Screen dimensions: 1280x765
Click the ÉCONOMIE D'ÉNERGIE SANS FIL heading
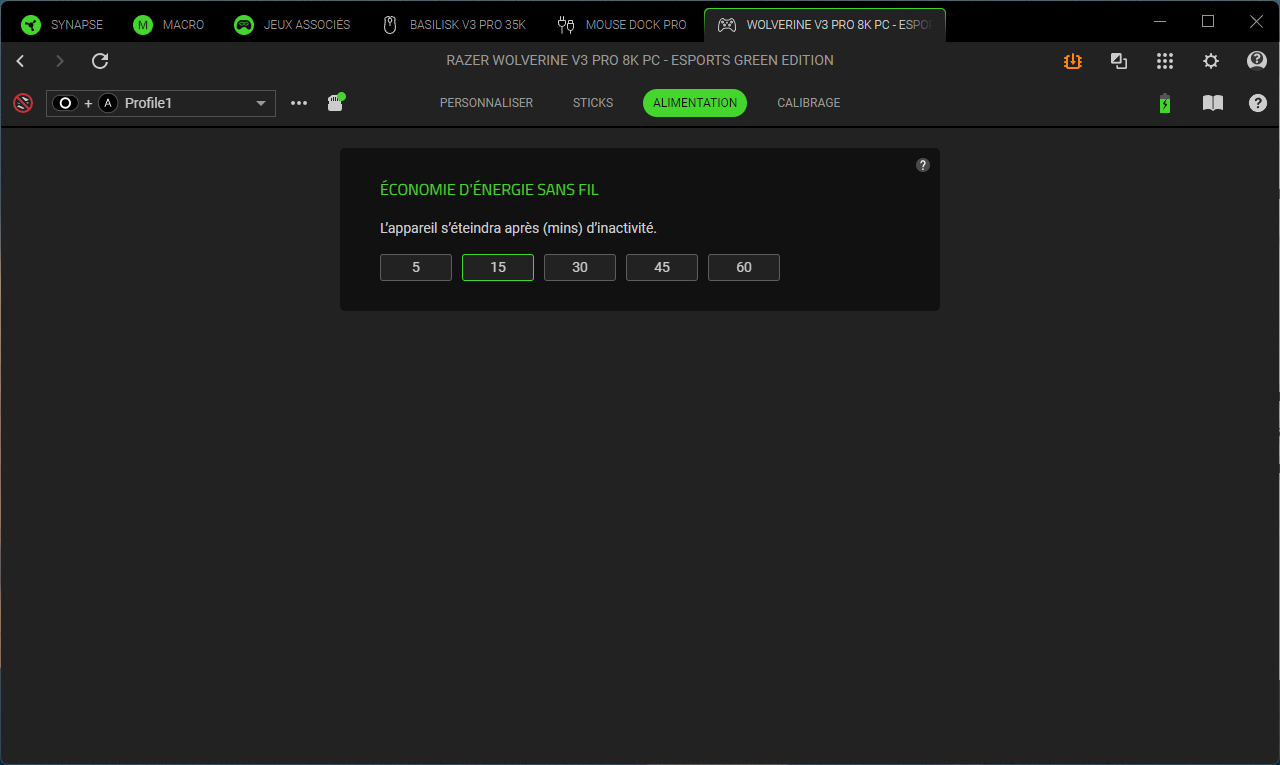coord(489,189)
